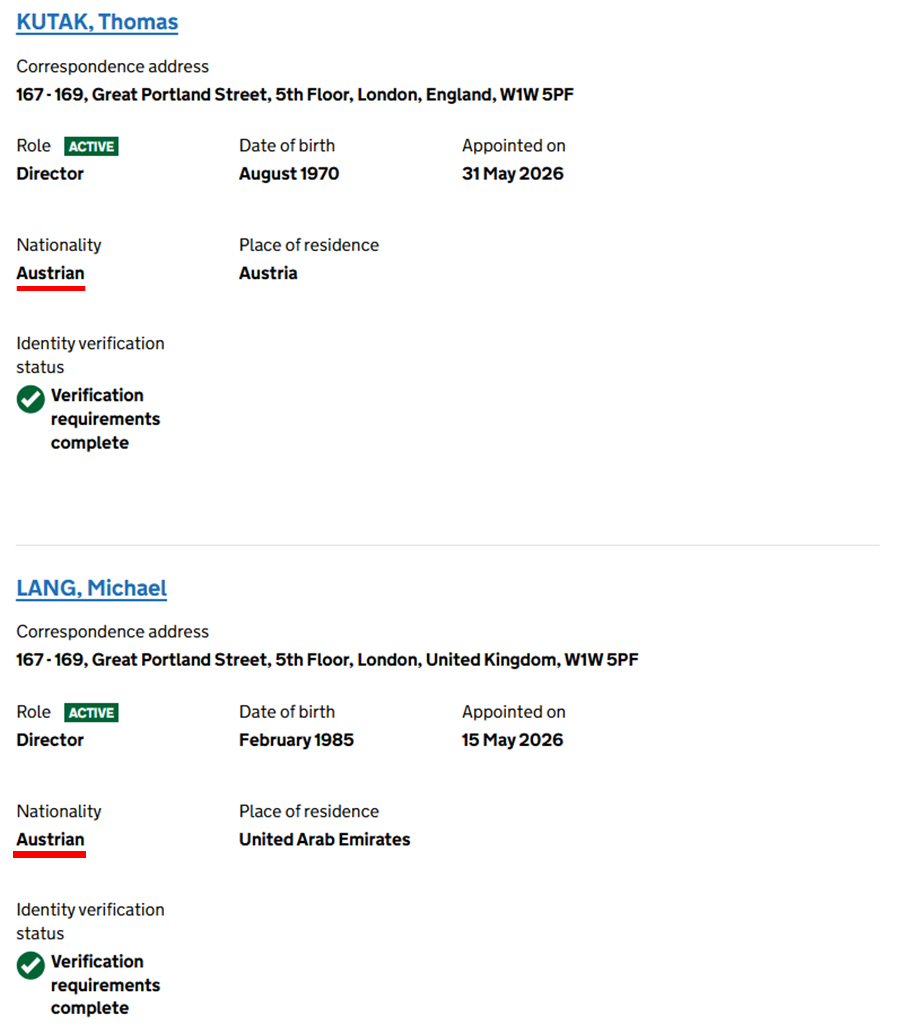Viewport: 899px width, 1032px height.
Task: Select the address ending in United Kingdom, W1W 5PF
Action: coord(327,660)
